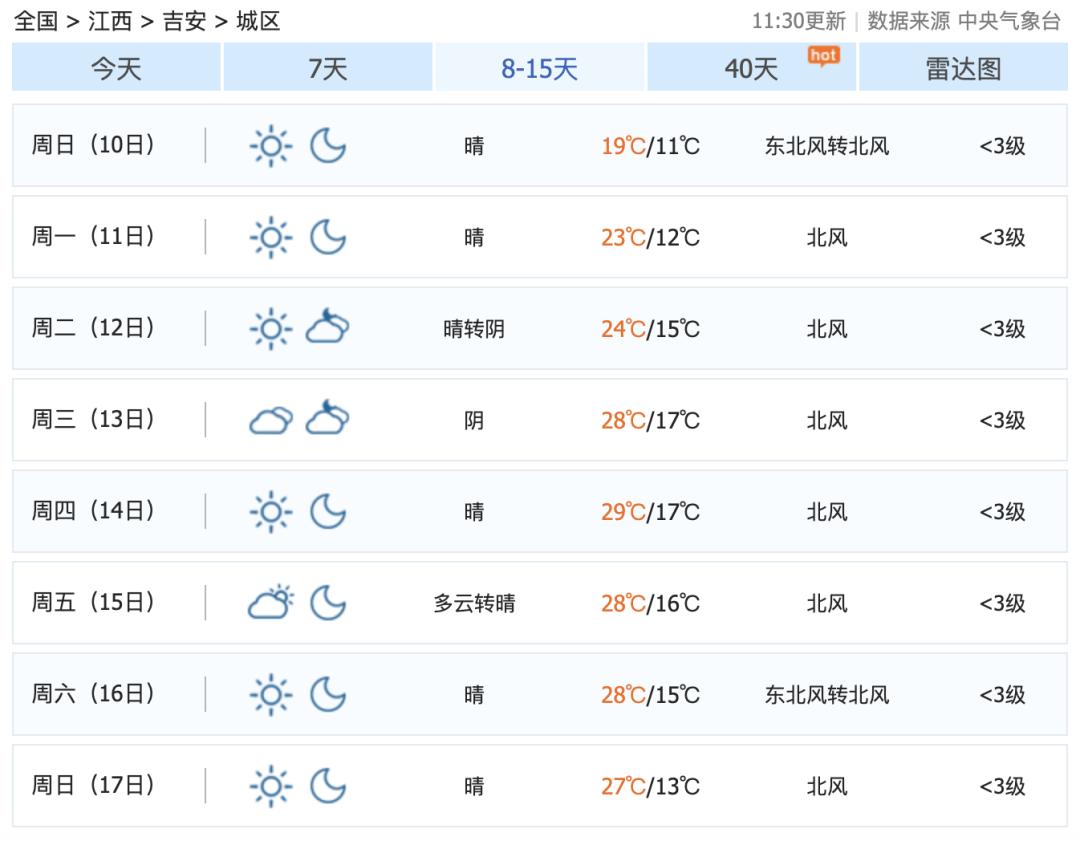
Task: Navigate to 吉安 in the breadcrumb
Action: [184, 21]
